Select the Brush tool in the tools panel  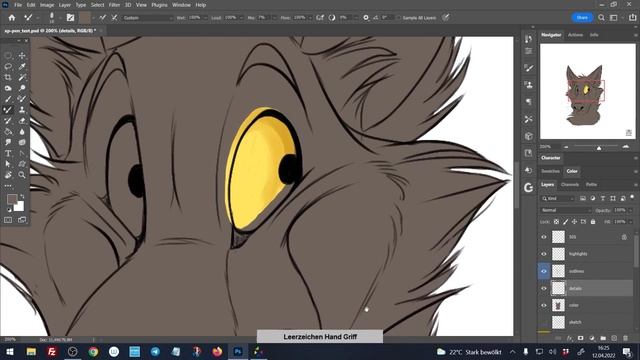(x=8, y=99)
